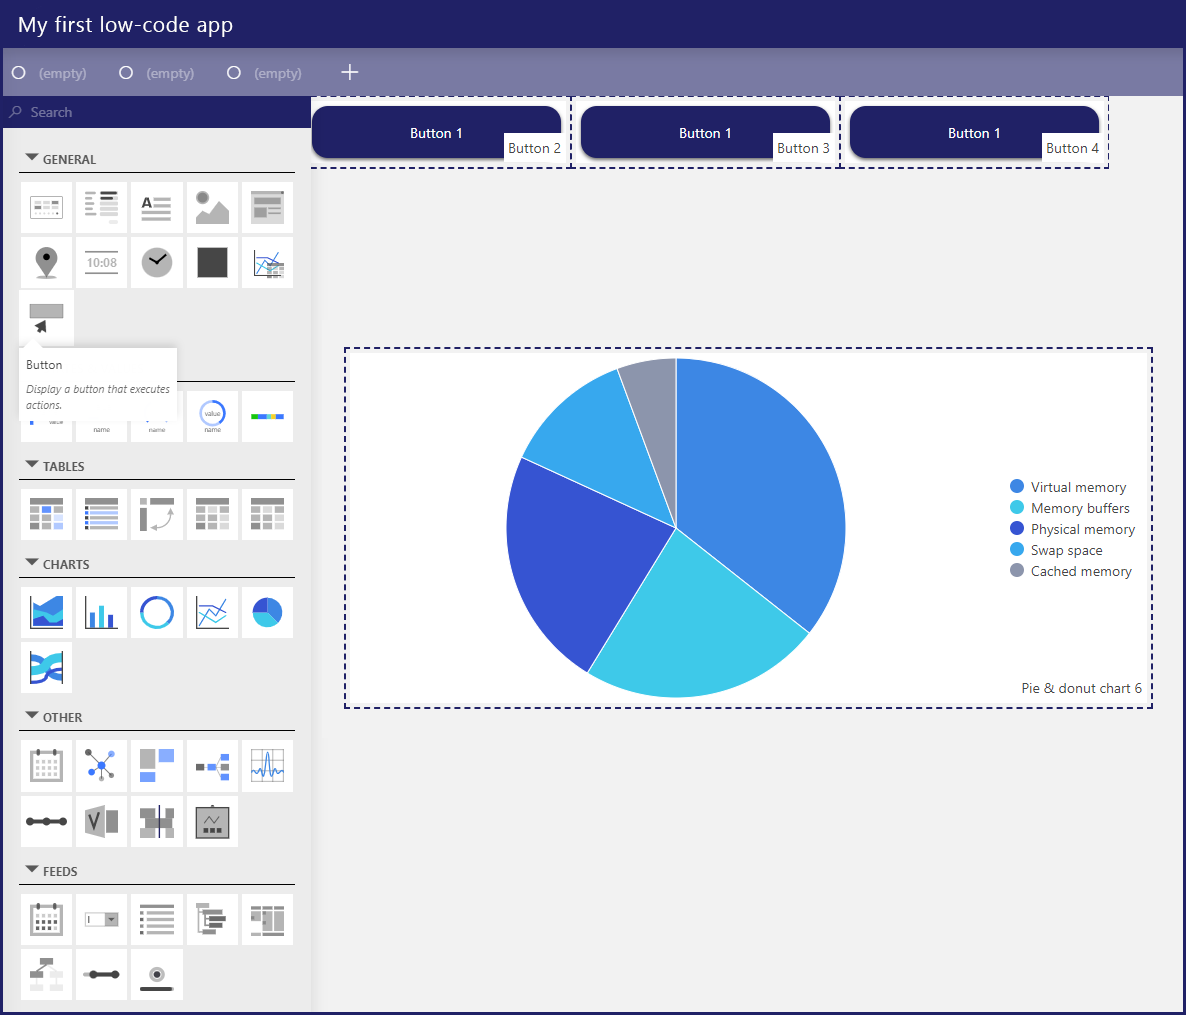Collapse the OTHER section

point(32,716)
